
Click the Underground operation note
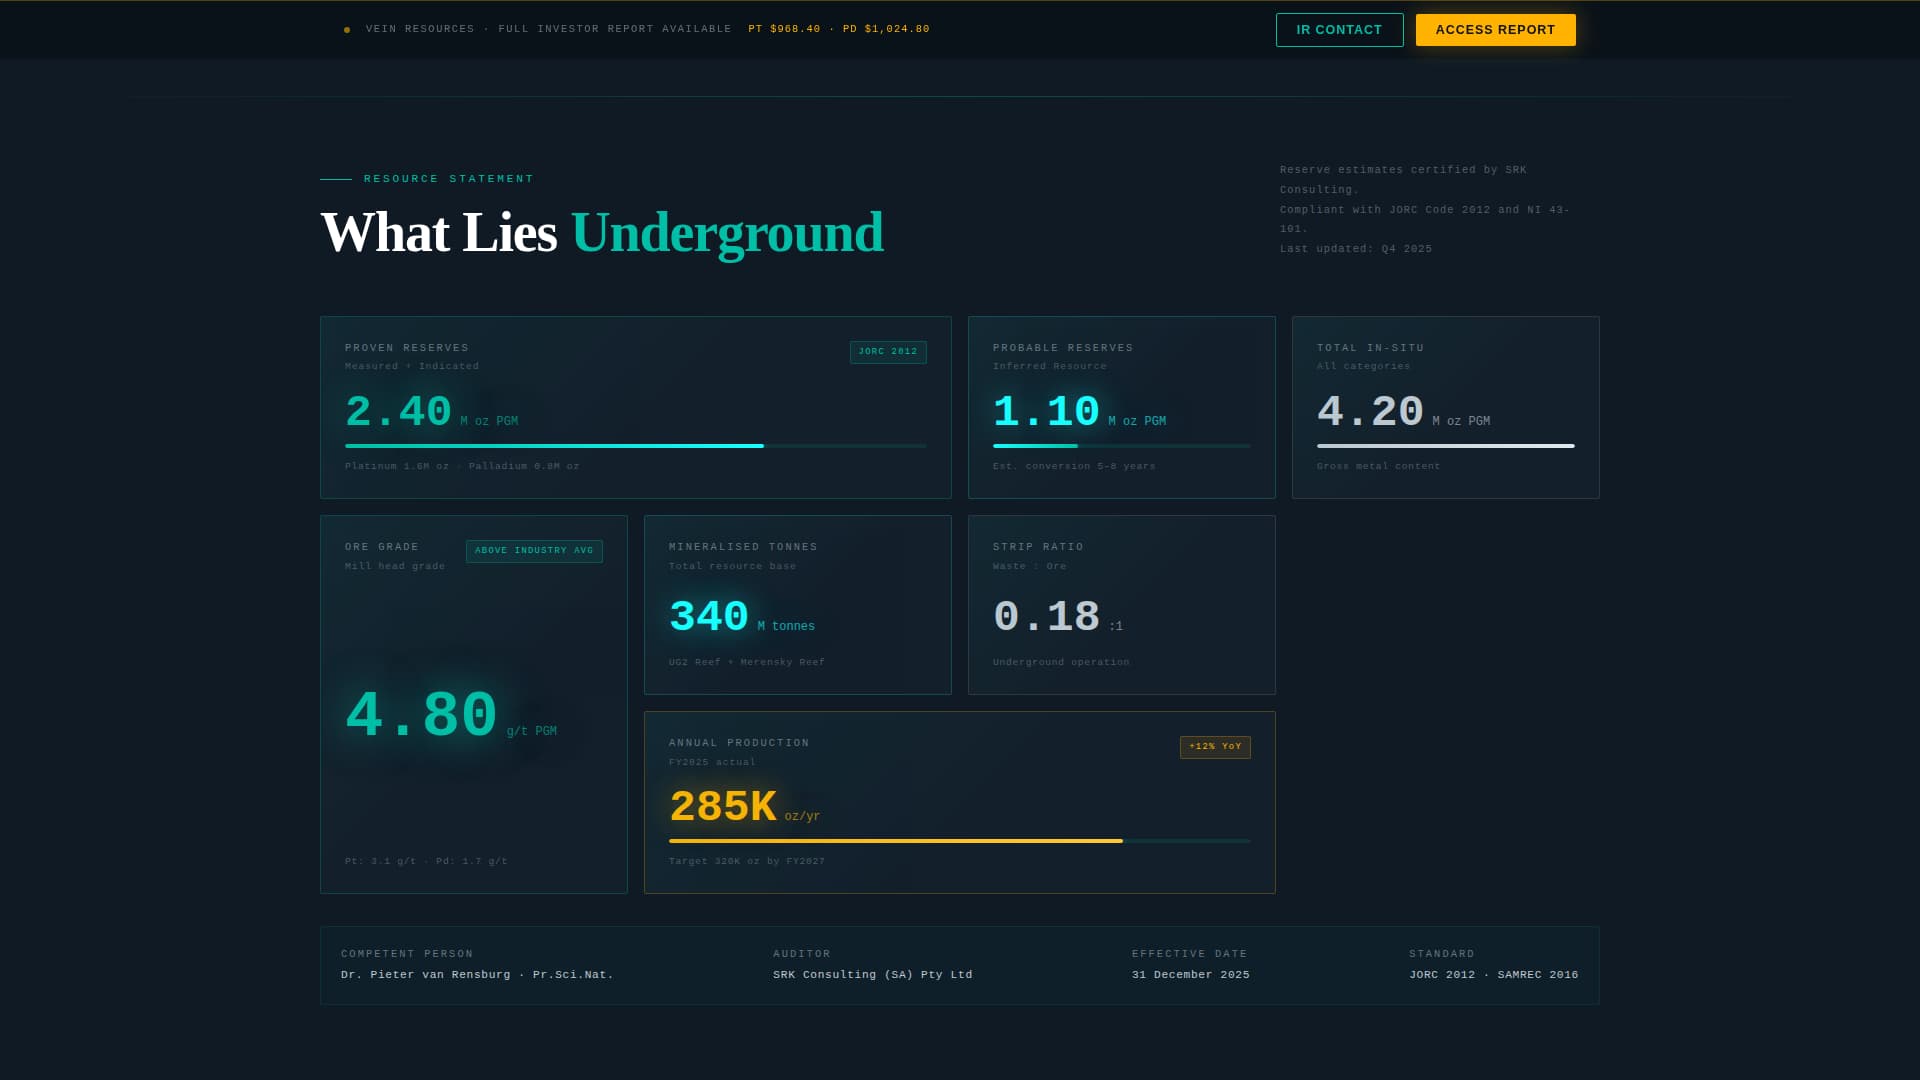pos(1061,662)
